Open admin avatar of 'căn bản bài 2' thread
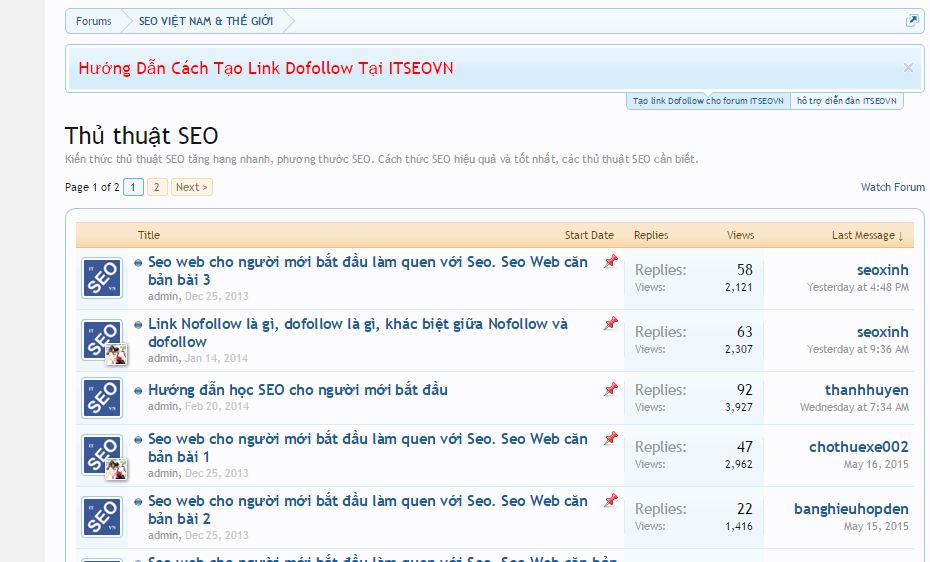The image size is (930, 562). pos(102,516)
